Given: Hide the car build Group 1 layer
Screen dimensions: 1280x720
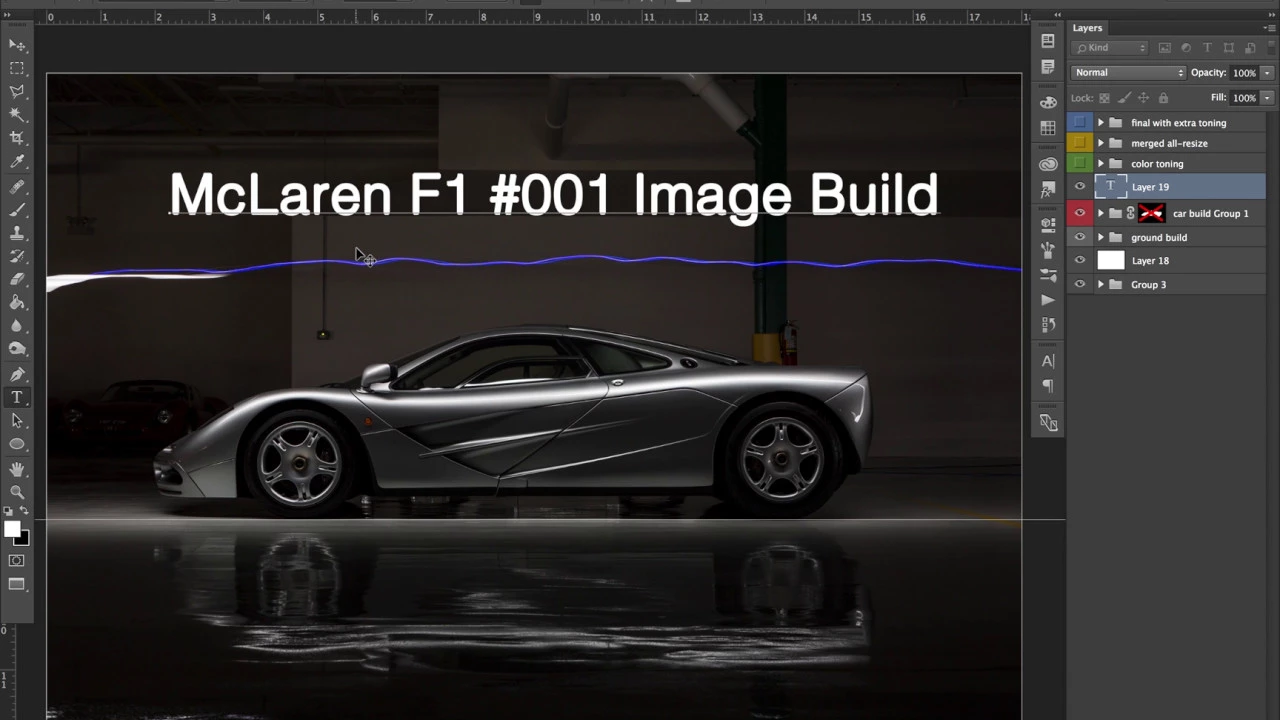Looking at the screenshot, I should [x=1080, y=213].
